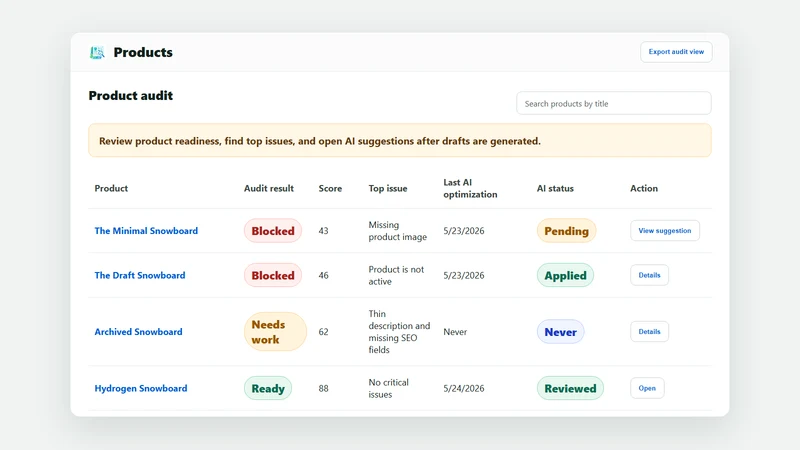
Task: Click View suggestion for The Minimal Snowboard
Action: [665, 231]
